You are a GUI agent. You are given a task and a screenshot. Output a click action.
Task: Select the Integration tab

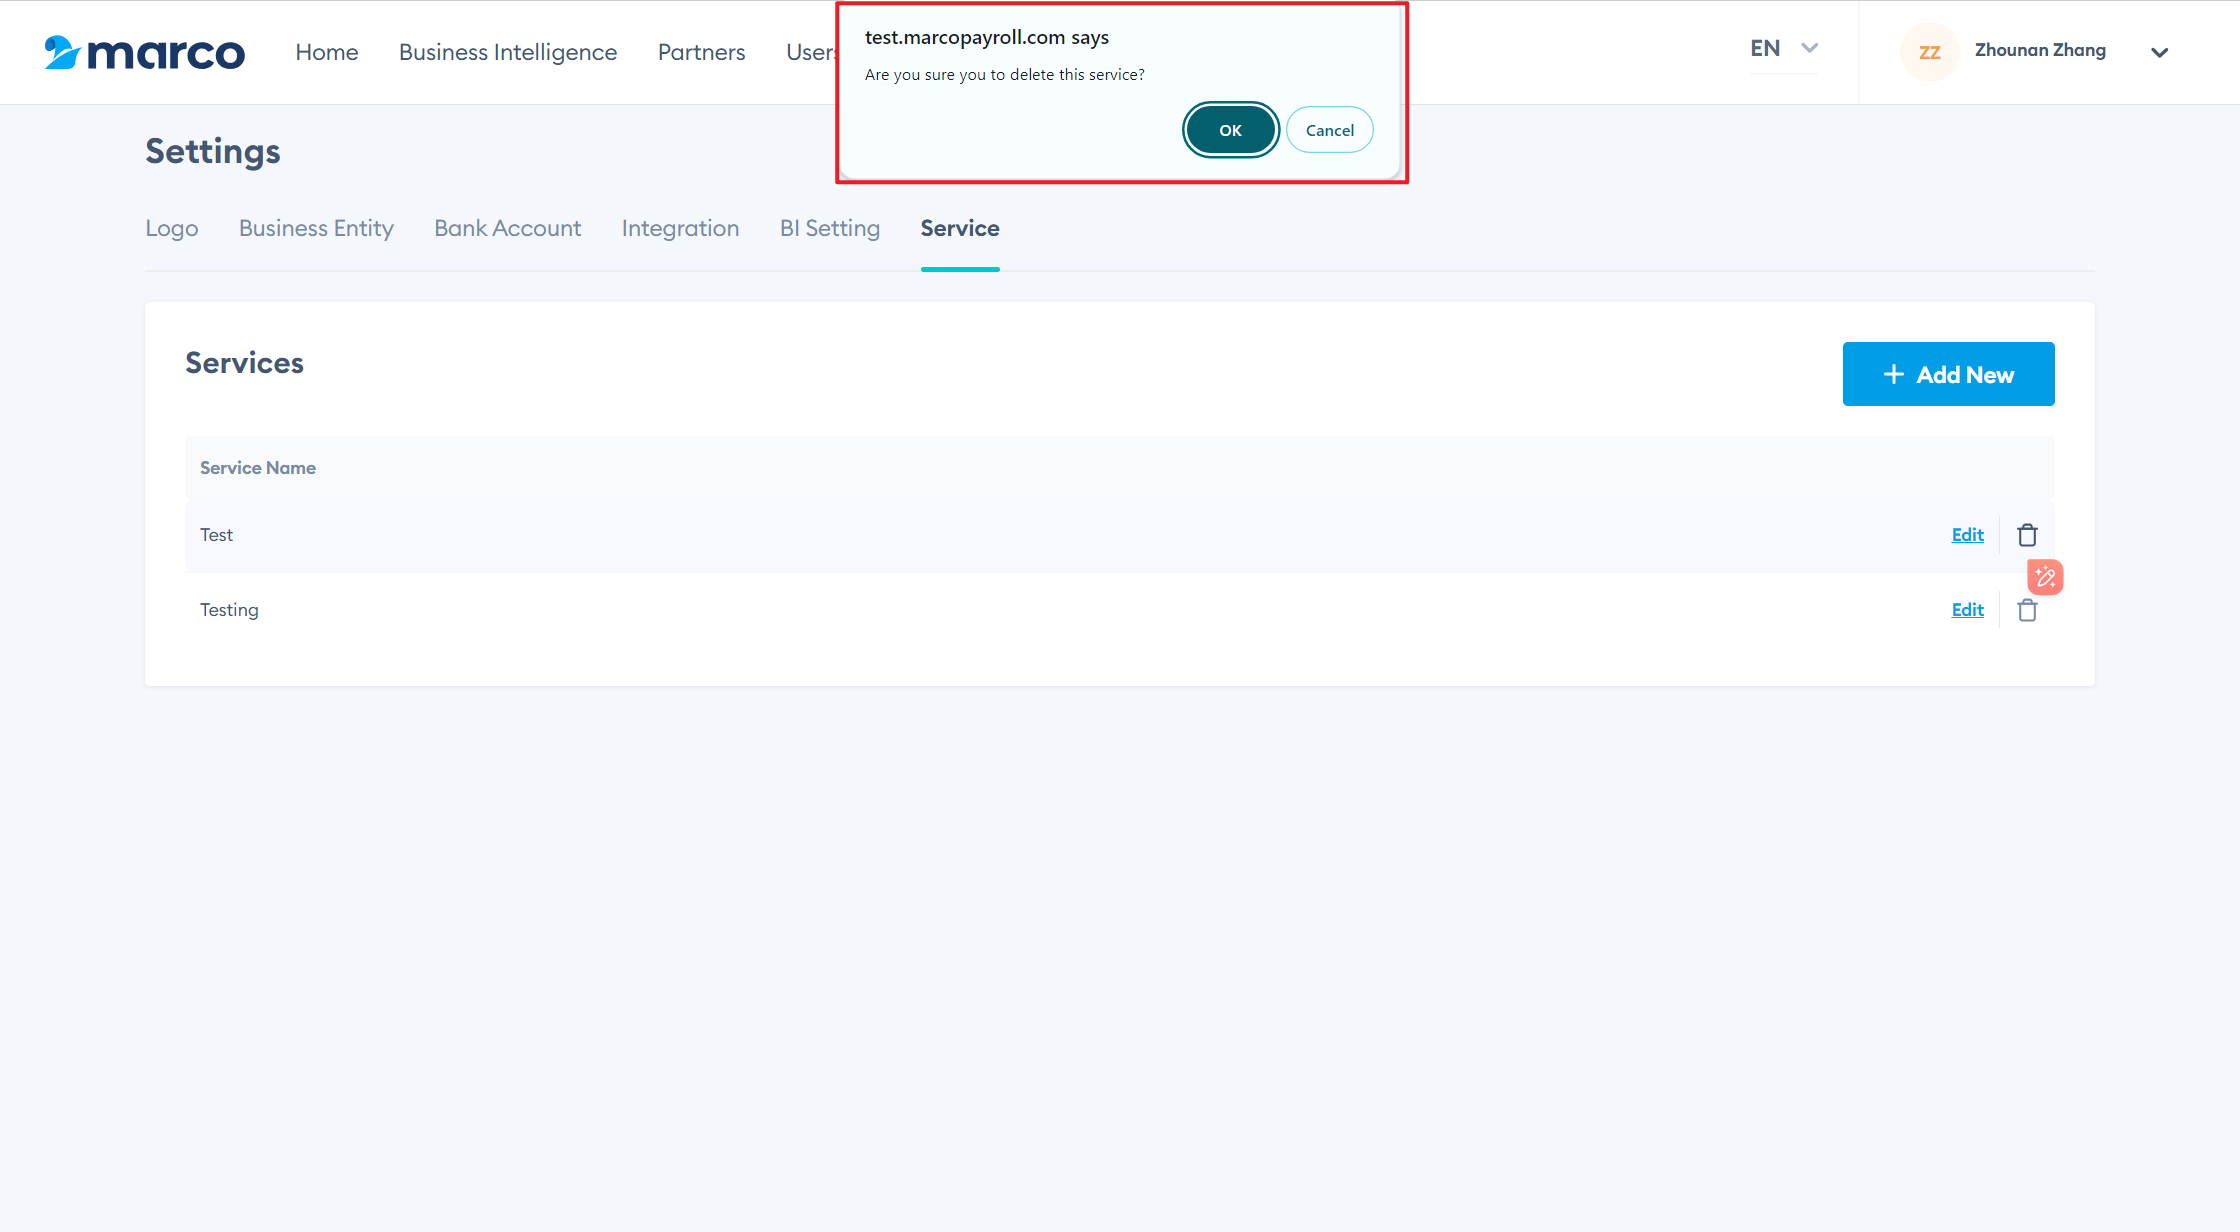click(x=680, y=228)
